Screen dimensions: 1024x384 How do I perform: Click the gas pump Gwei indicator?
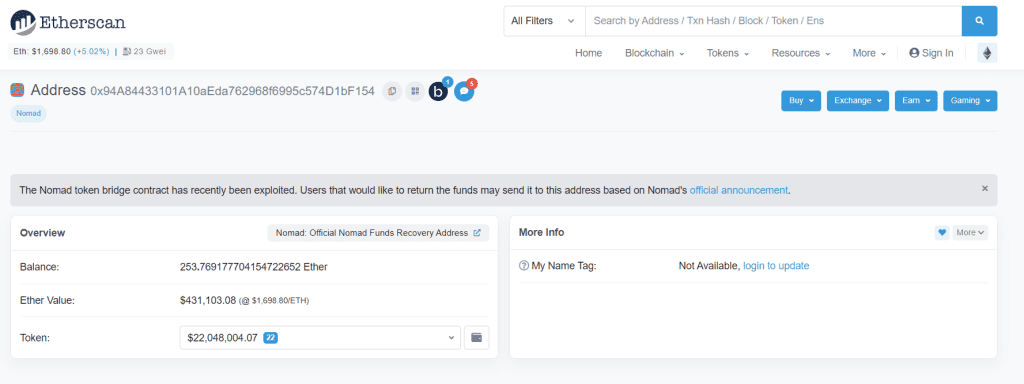tap(144, 52)
